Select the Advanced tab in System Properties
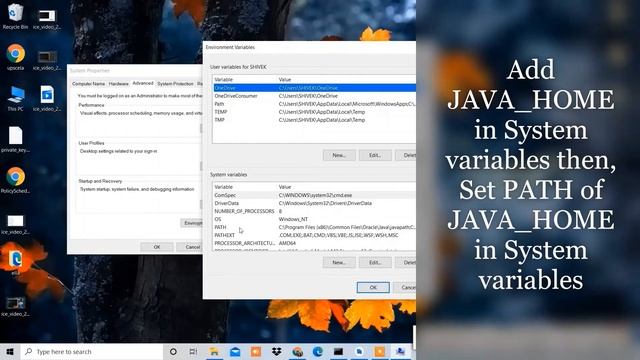 coord(143,83)
